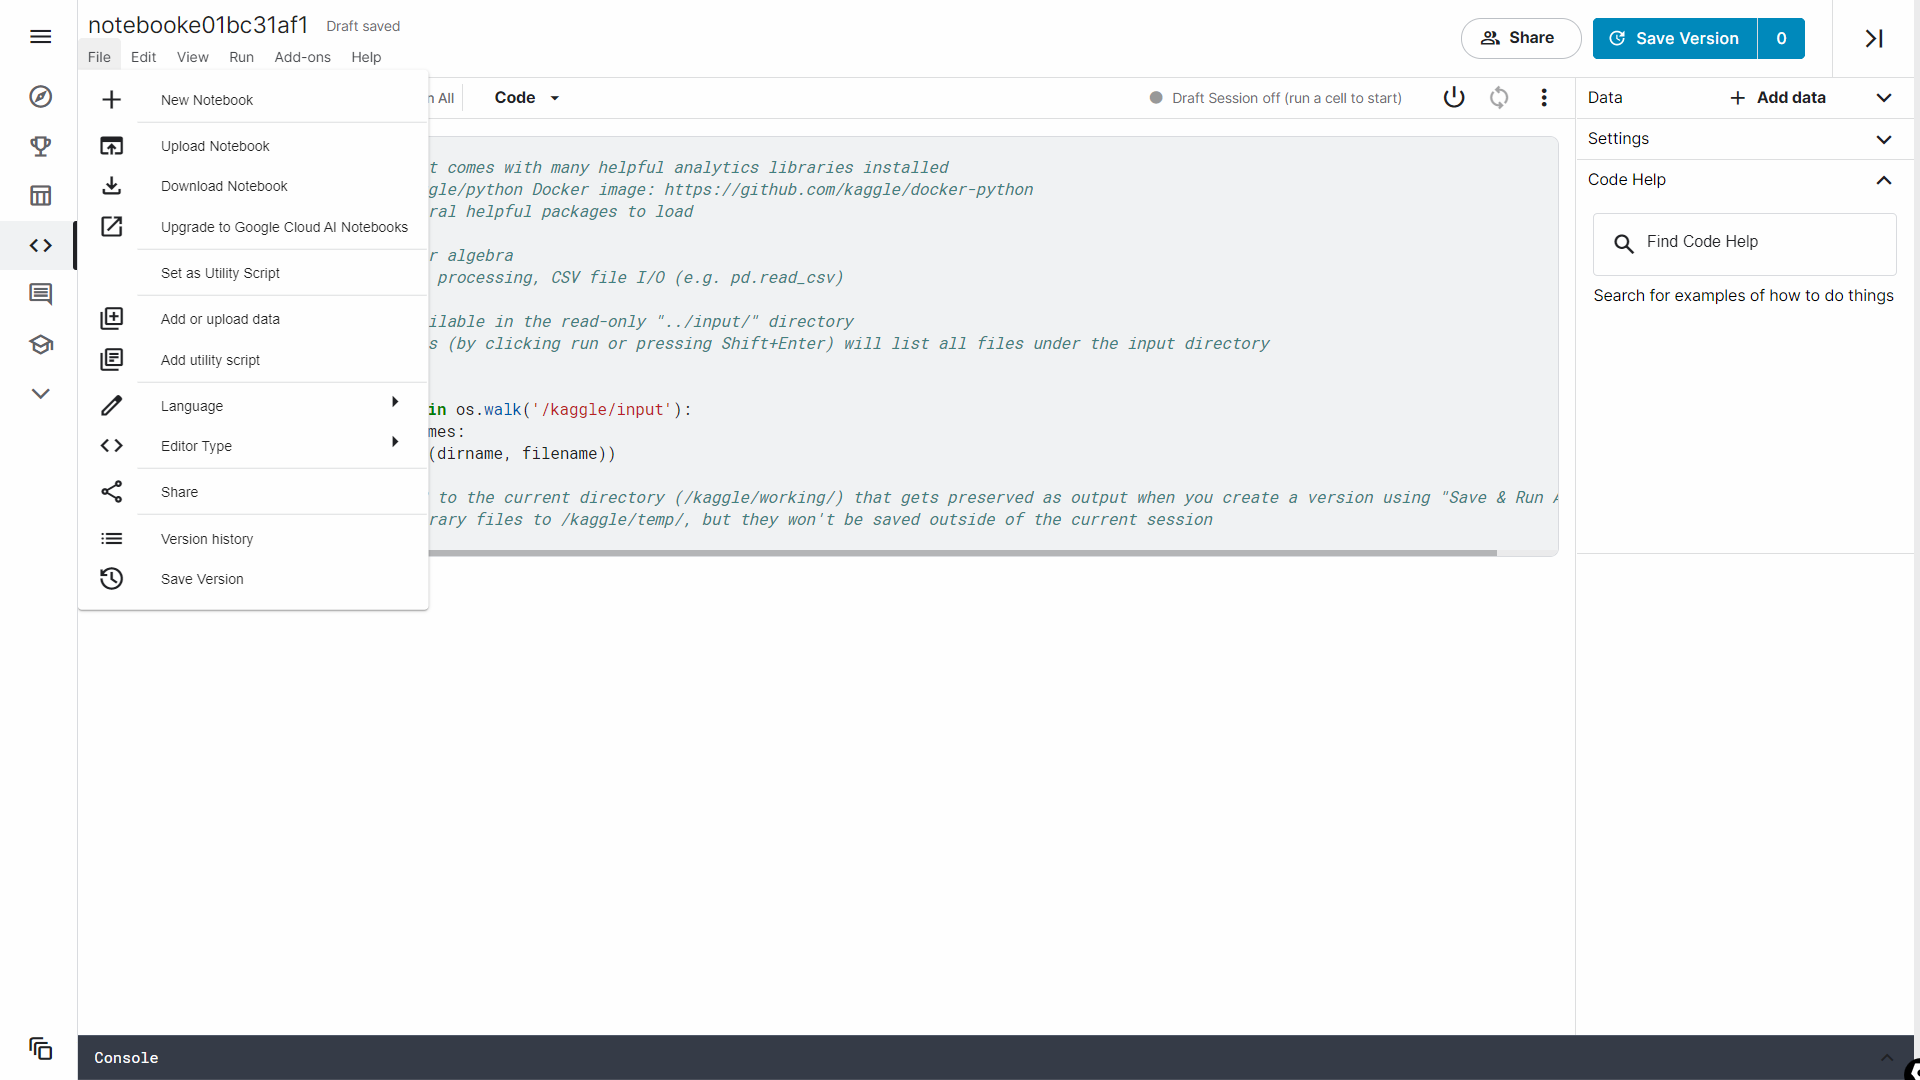Viewport: 1920px width, 1080px height.
Task: Click the top Share button
Action: tap(1520, 38)
